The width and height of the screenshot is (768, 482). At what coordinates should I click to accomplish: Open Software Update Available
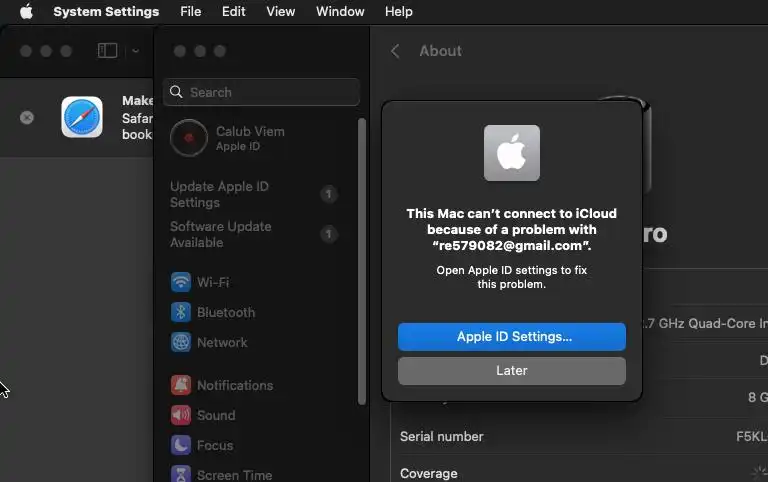(x=254, y=235)
